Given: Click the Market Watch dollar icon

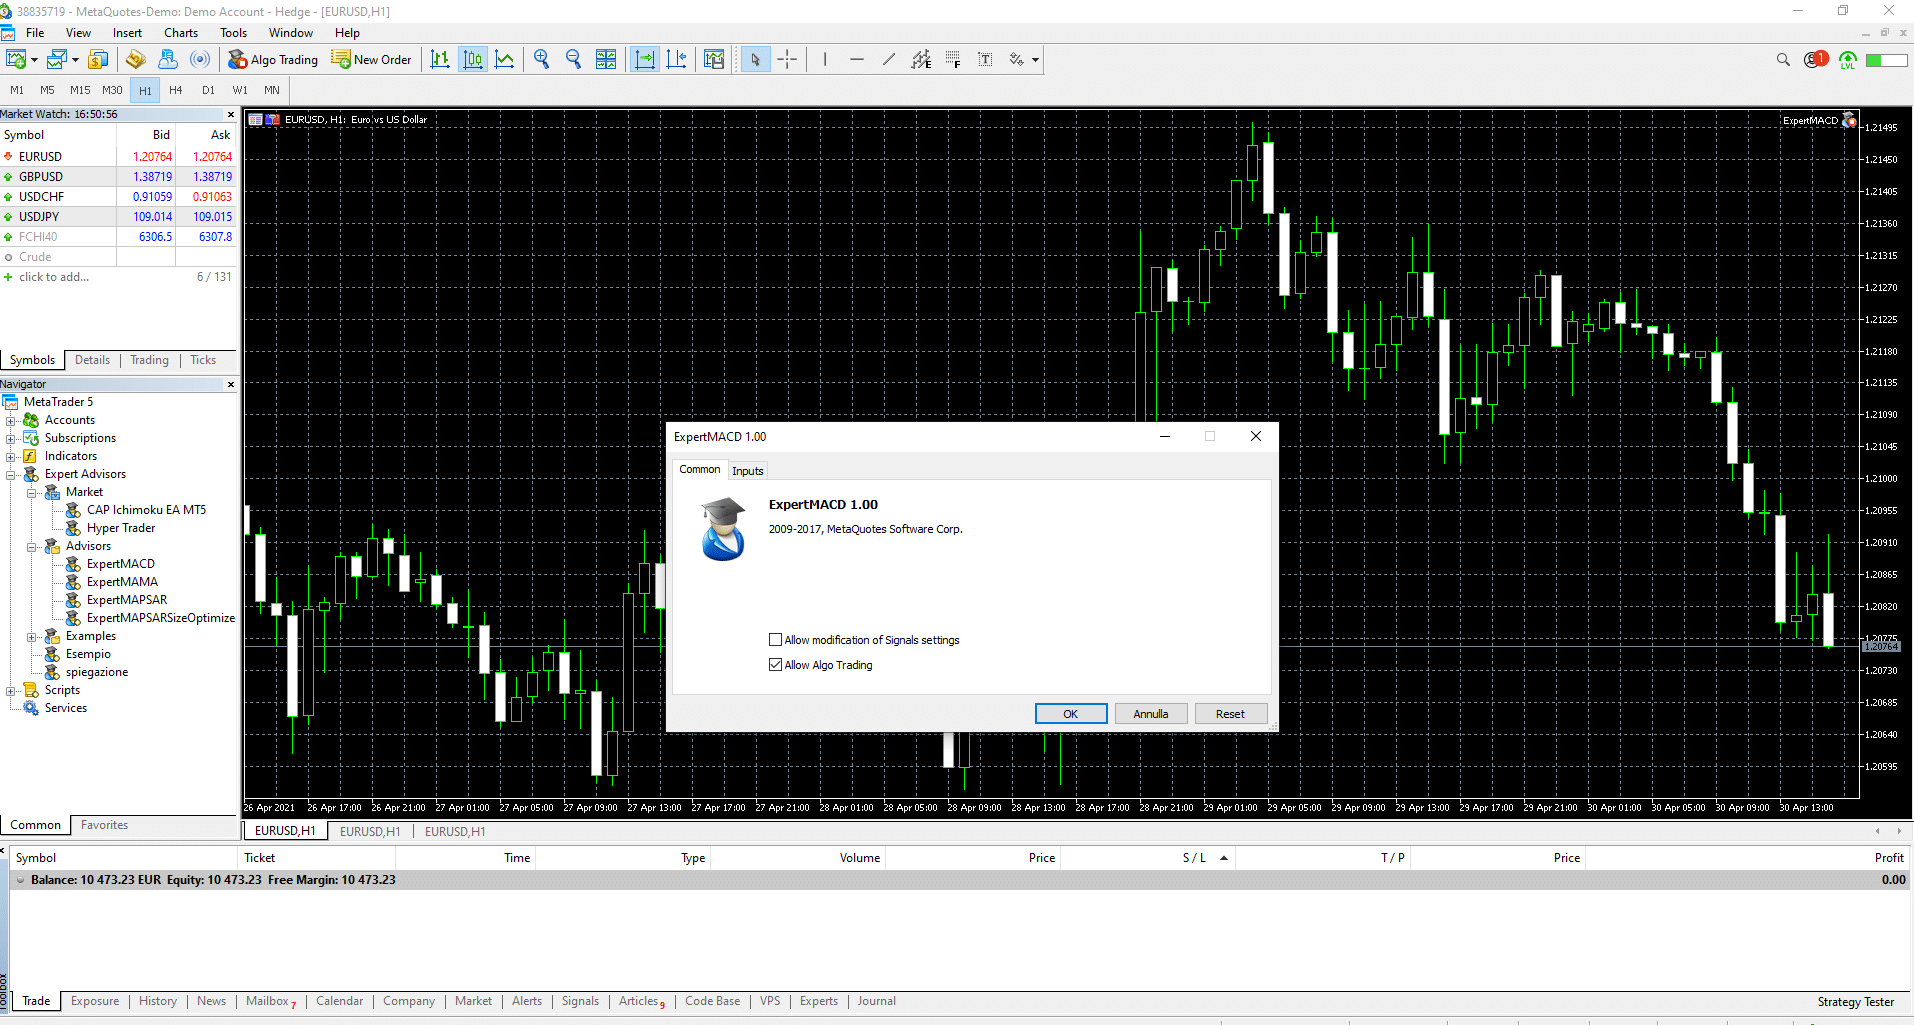Looking at the screenshot, I should 98,60.
